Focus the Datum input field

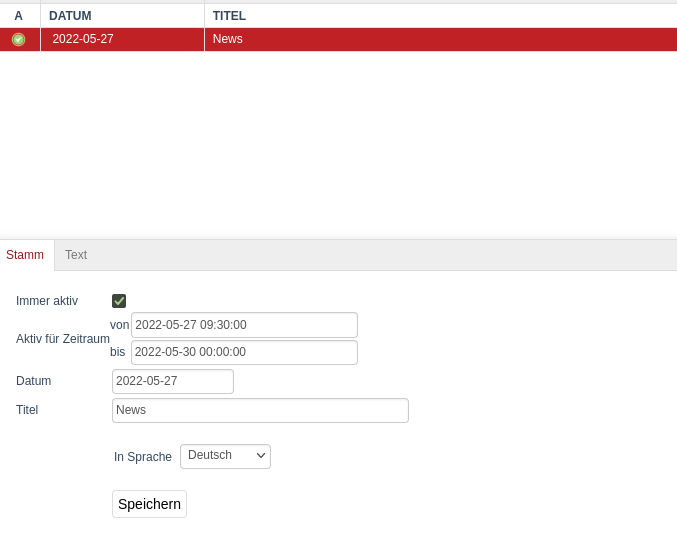pyautogui.click(x=172, y=381)
